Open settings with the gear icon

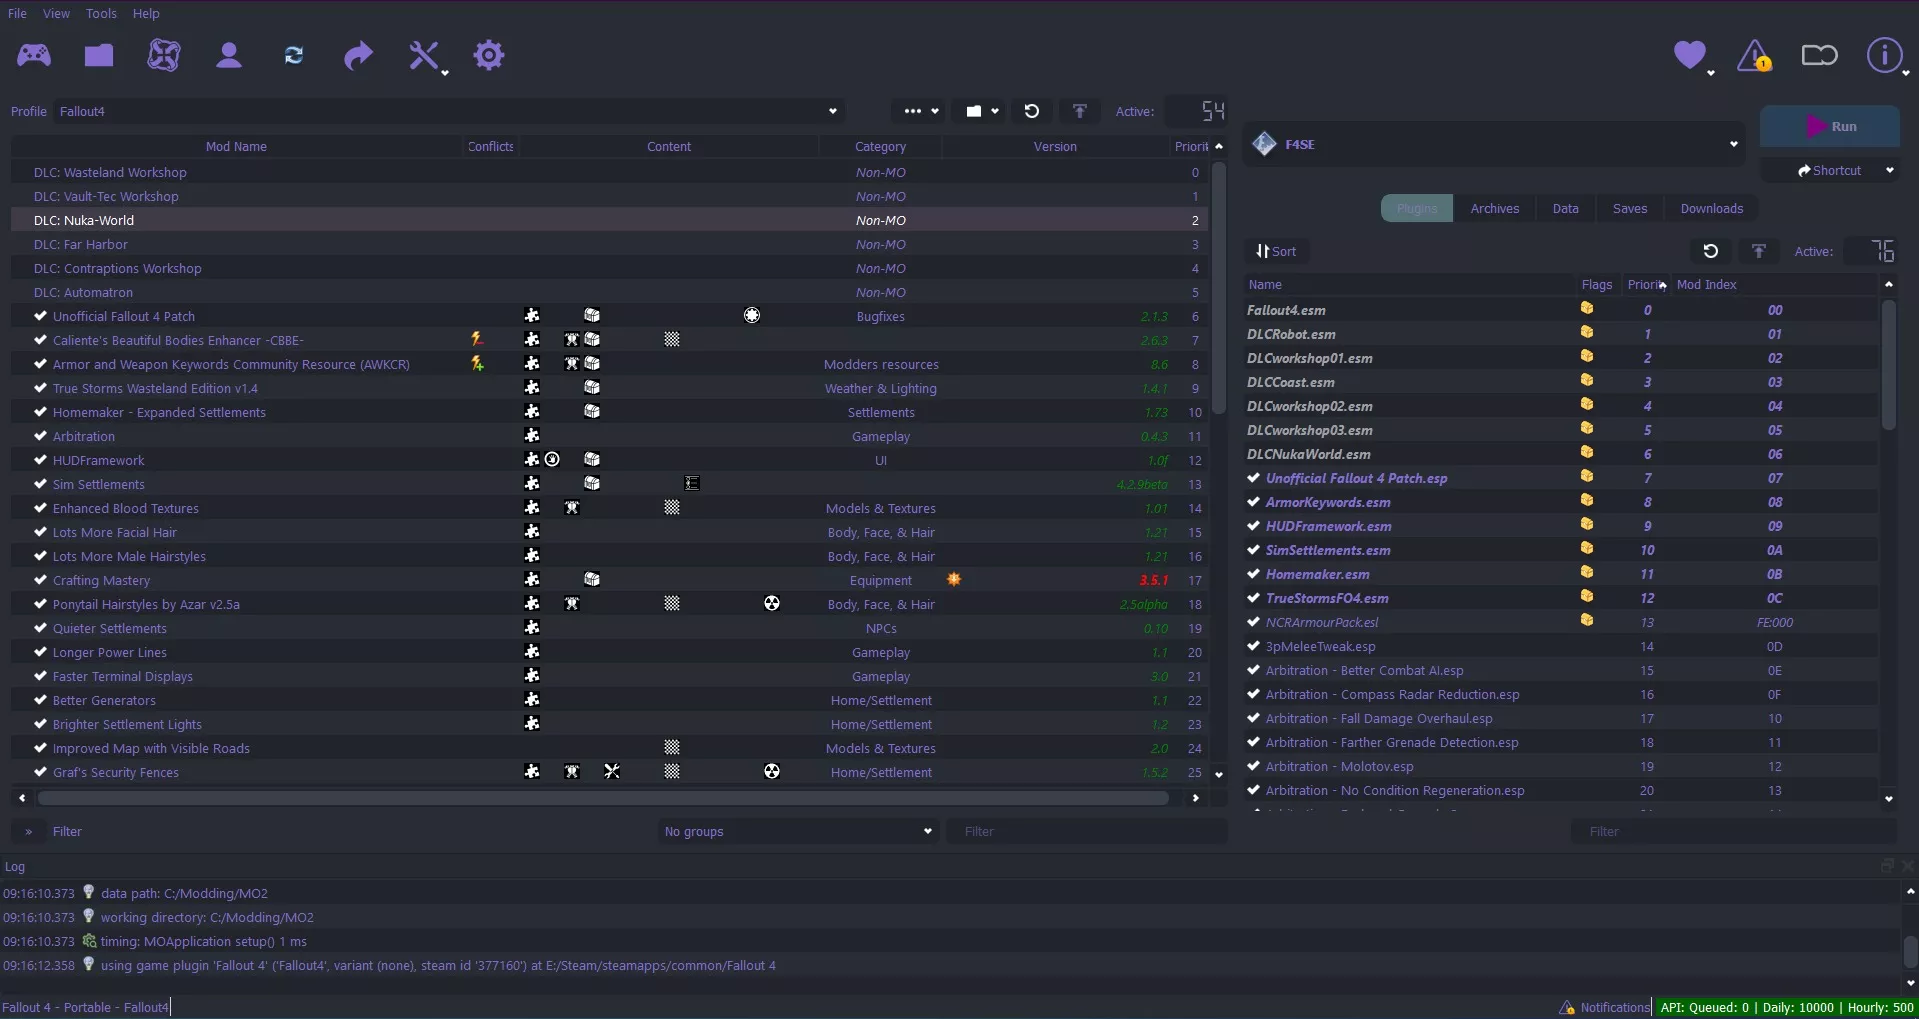(489, 55)
